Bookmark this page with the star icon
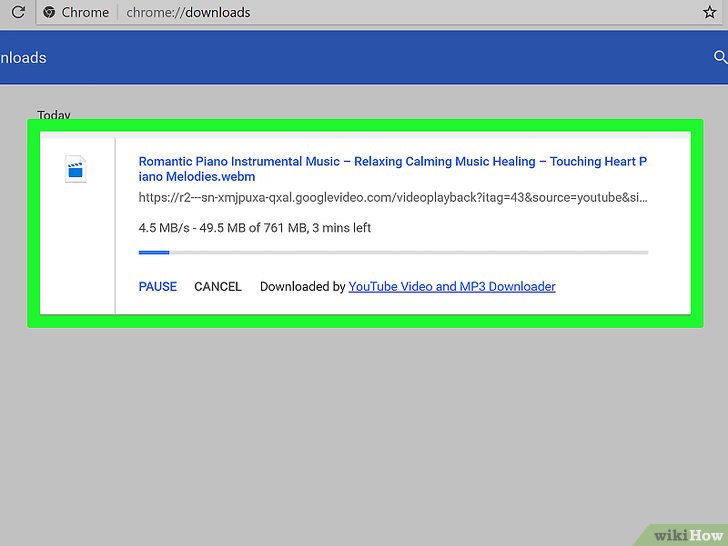The image size is (728, 546). pyautogui.click(x=709, y=12)
